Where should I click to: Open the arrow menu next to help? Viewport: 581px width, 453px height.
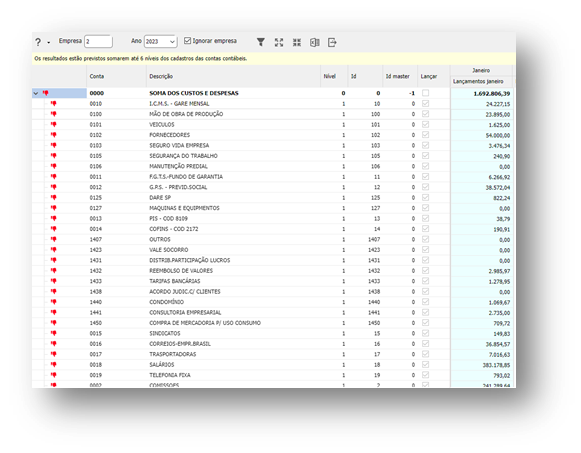click(49, 43)
